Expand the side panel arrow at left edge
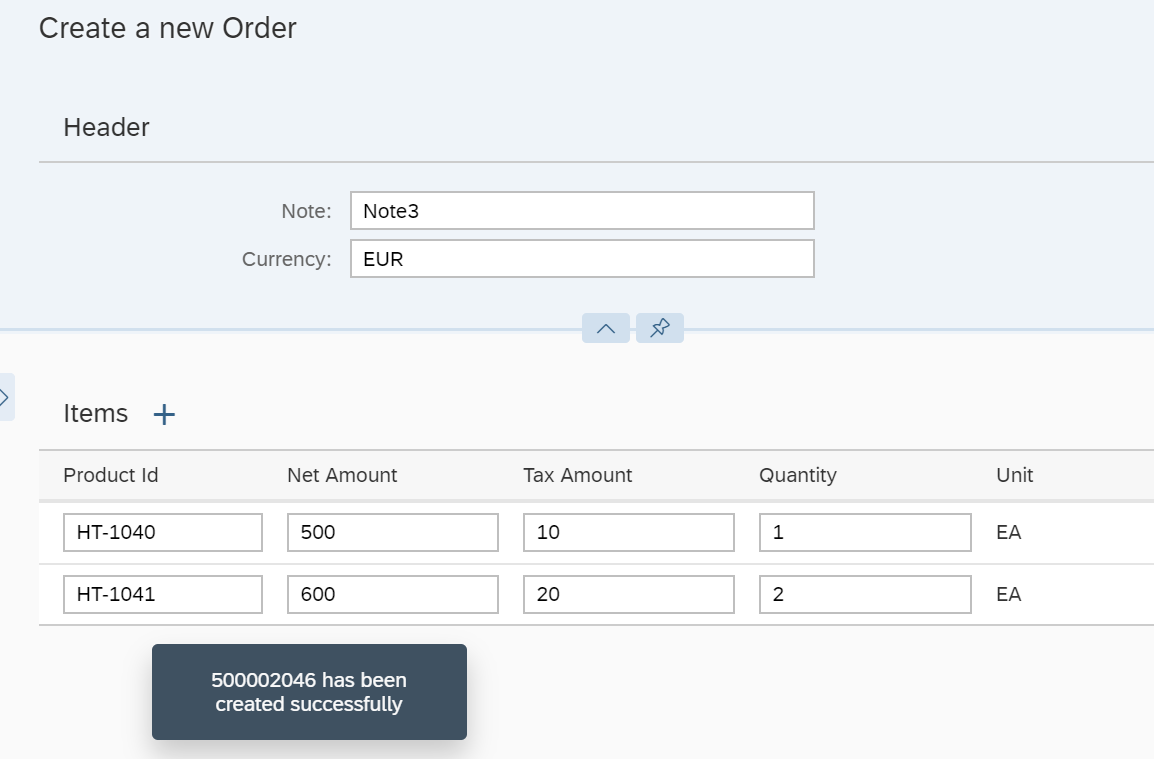 [x=5, y=397]
